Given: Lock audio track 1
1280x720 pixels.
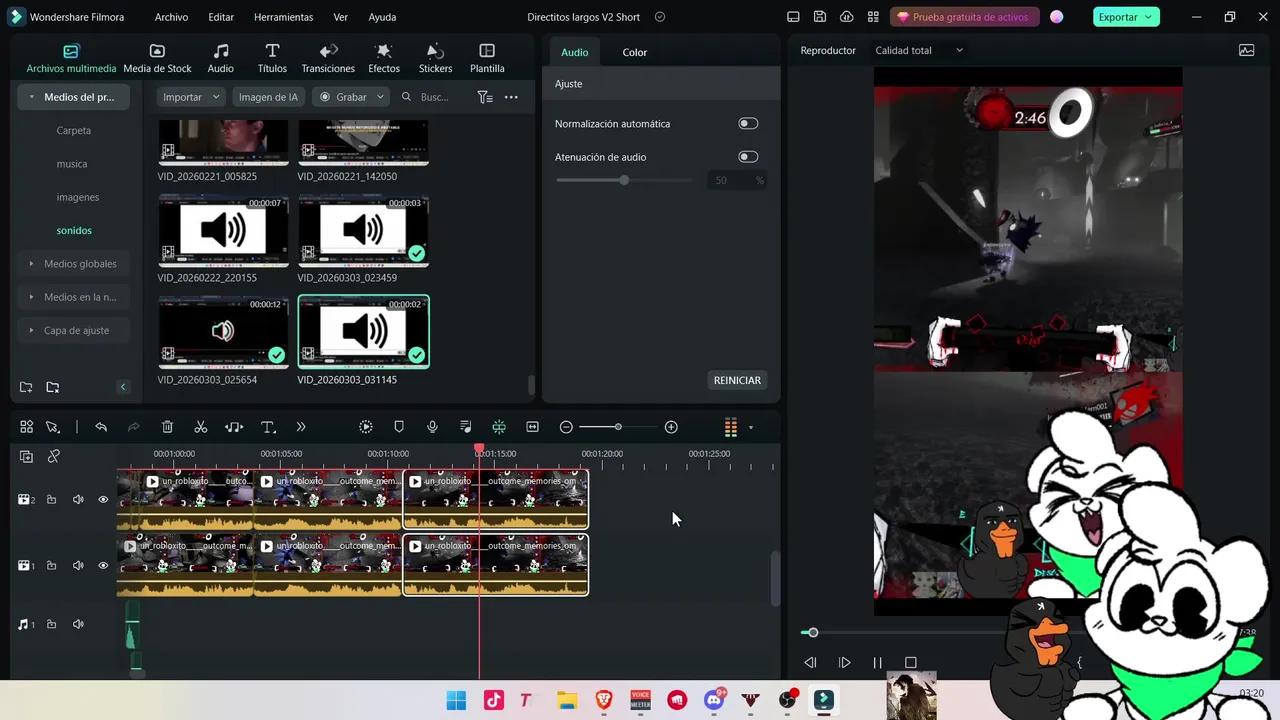Looking at the screenshot, I should [x=51, y=624].
